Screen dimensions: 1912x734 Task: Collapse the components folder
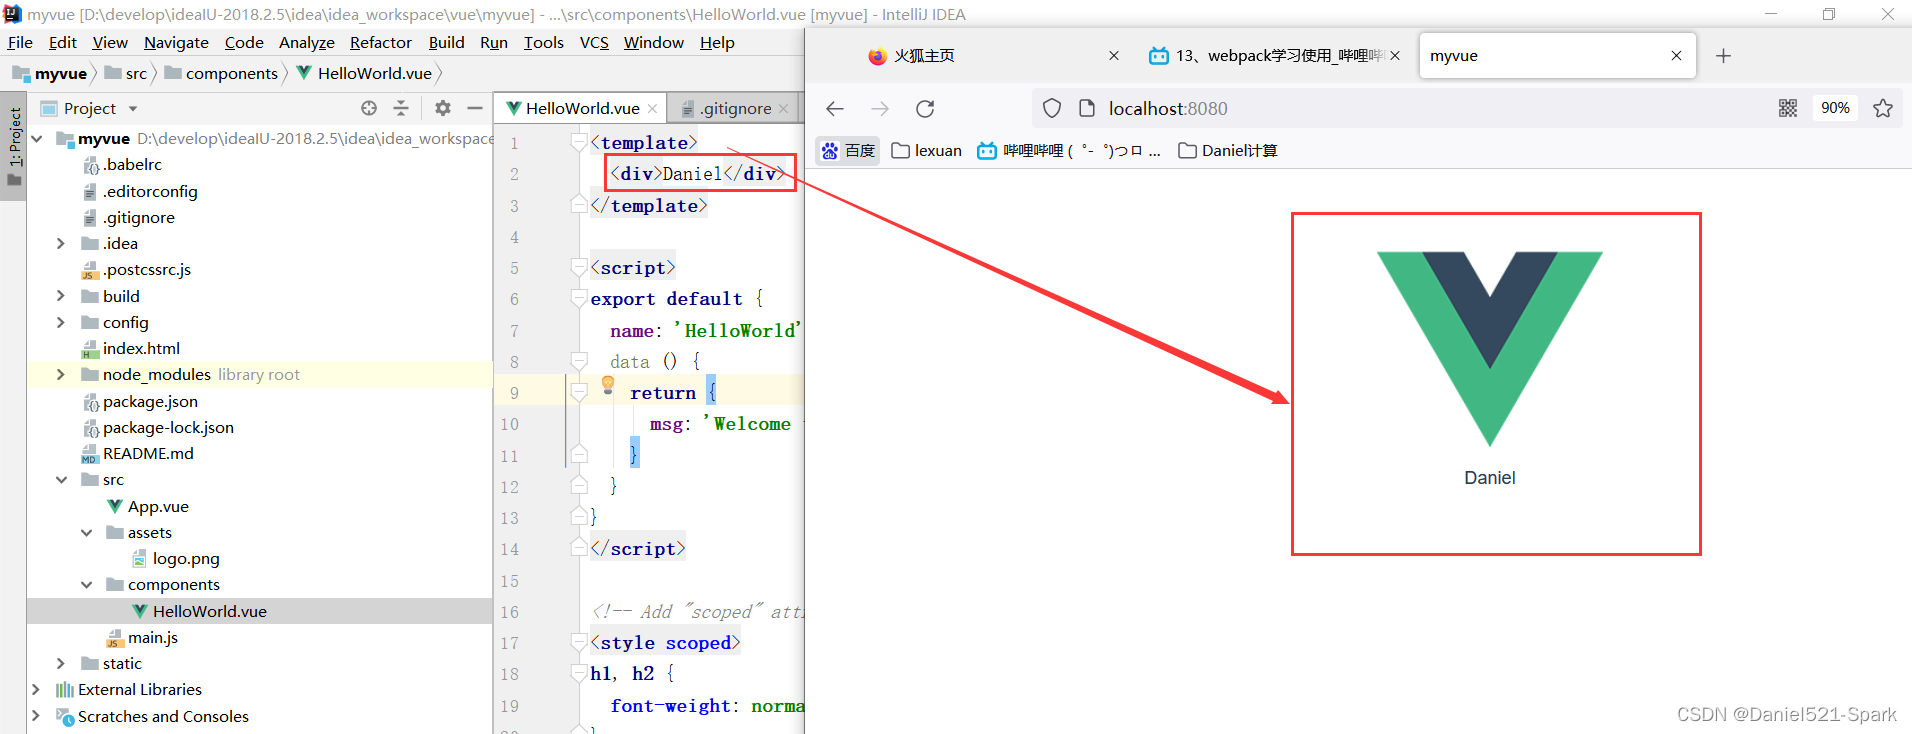pos(87,584)
